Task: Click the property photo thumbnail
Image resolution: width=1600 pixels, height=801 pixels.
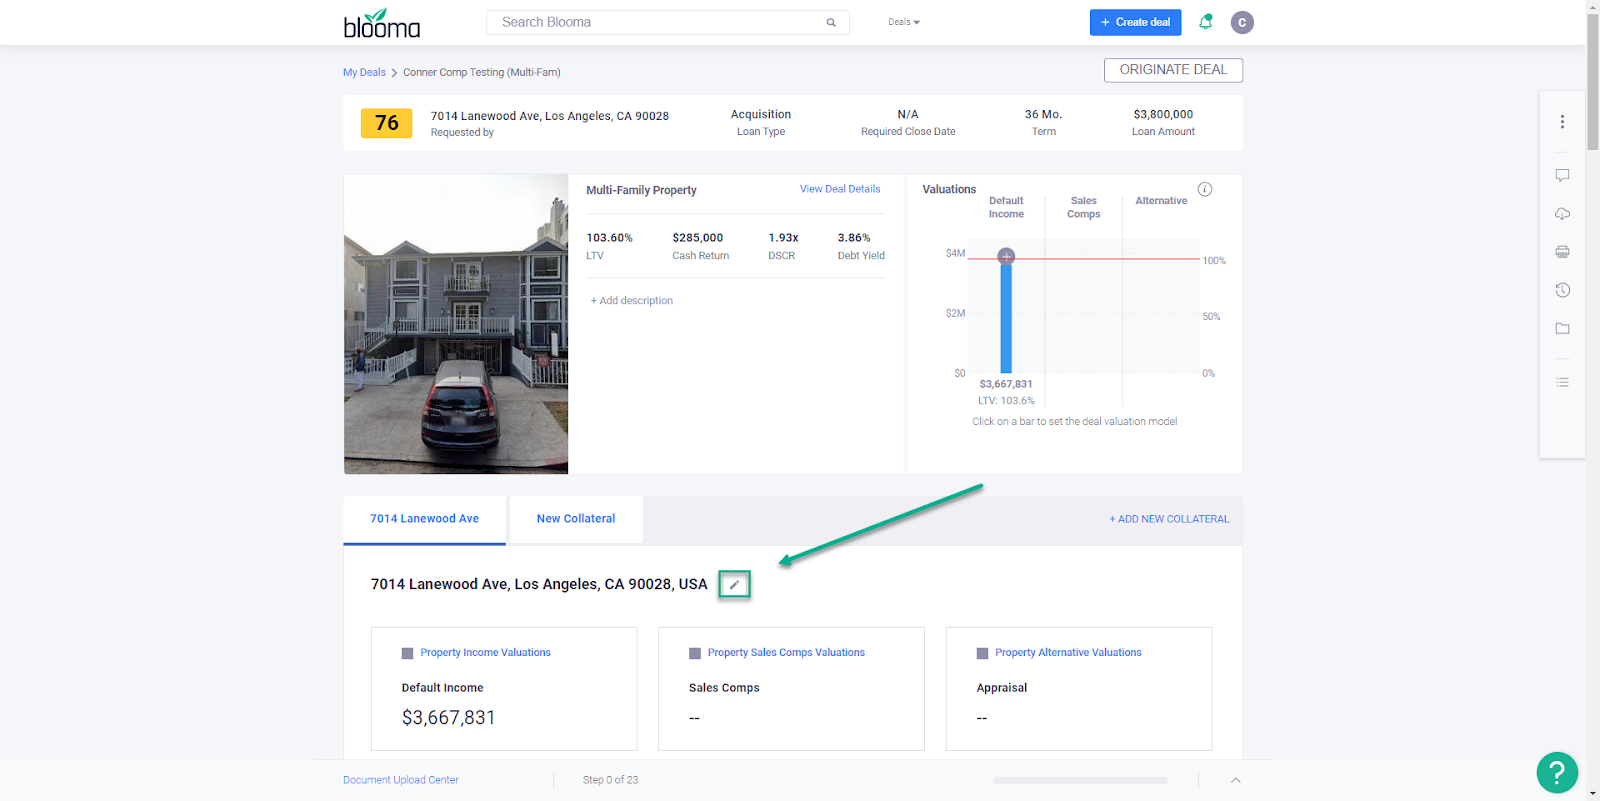Action: pyautogui.click(x=456, y=324)
